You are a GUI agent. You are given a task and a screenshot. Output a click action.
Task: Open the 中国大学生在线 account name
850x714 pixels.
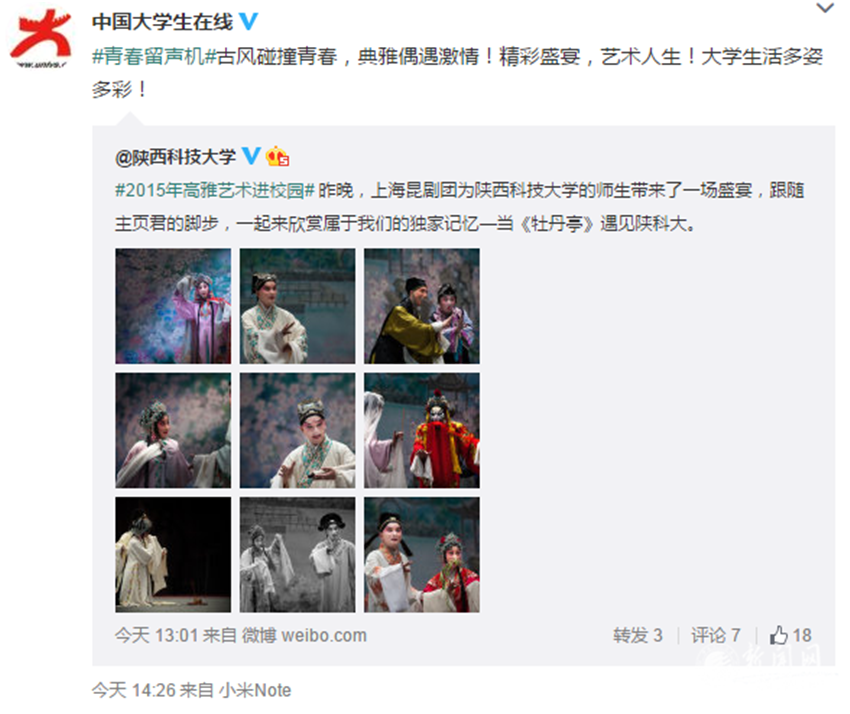pos(162,22)
